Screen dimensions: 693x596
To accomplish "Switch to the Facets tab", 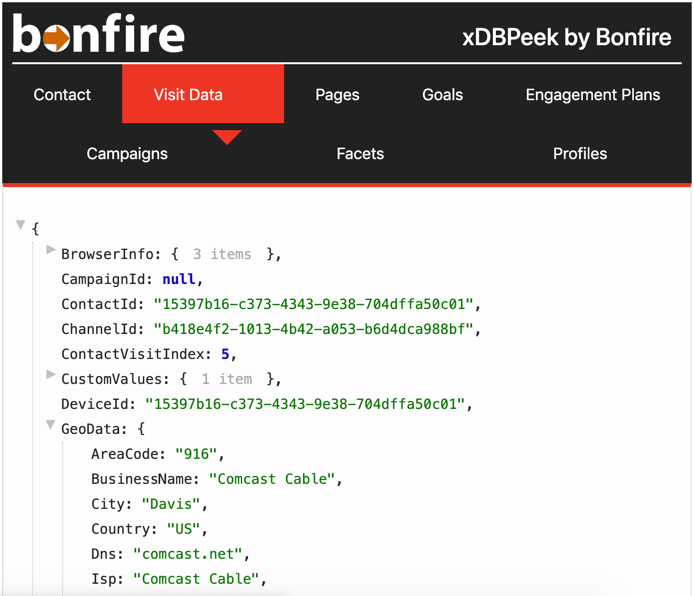I will [x=360, y=154].
